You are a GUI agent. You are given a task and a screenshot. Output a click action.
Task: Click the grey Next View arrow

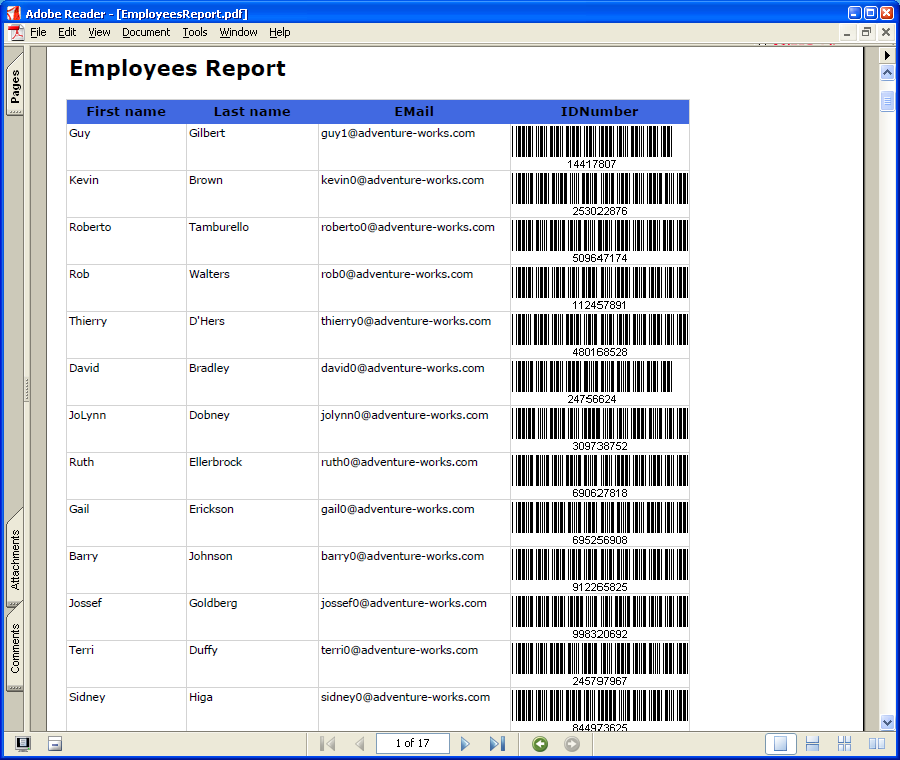pyautogui.click(x=572, y=744)
